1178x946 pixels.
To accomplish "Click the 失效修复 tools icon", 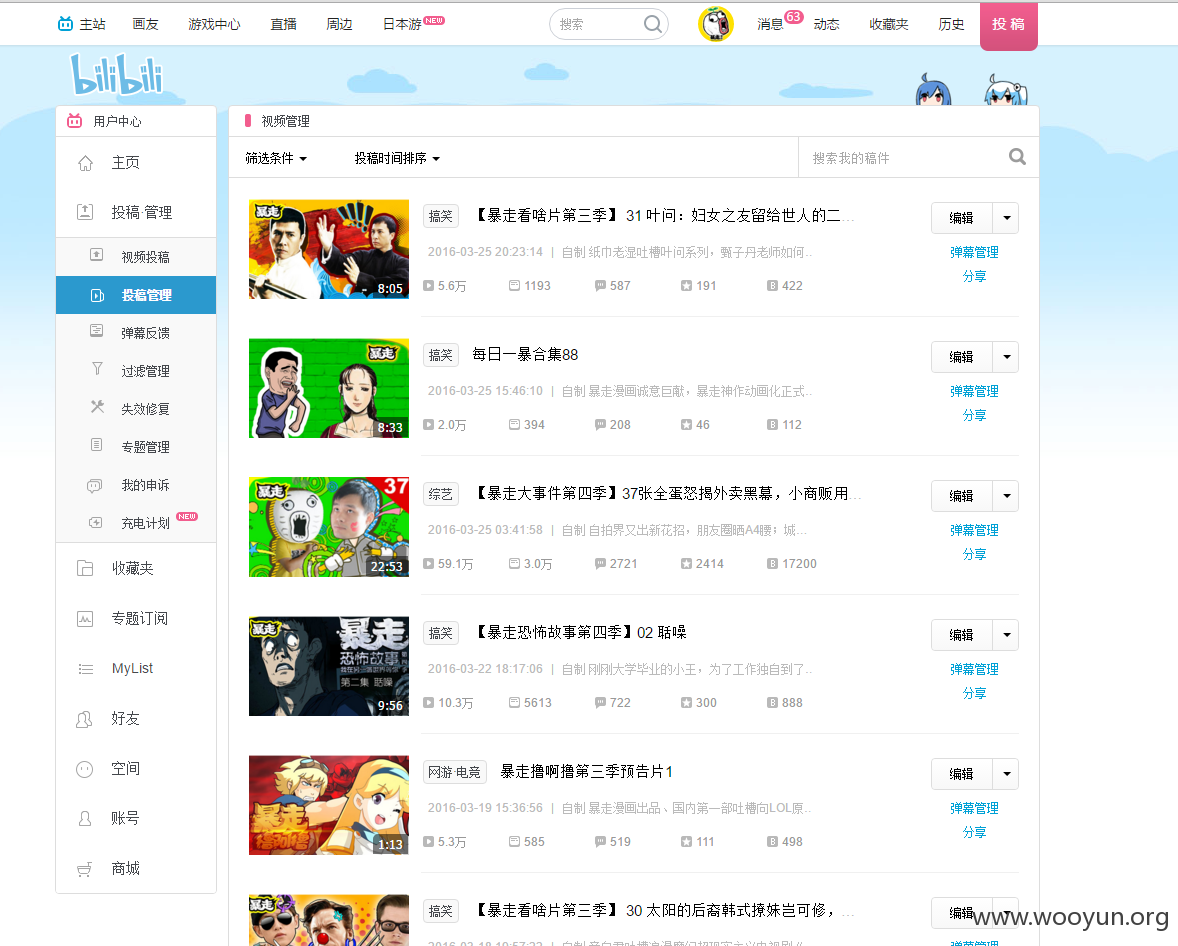I will [x=97, y=407].
